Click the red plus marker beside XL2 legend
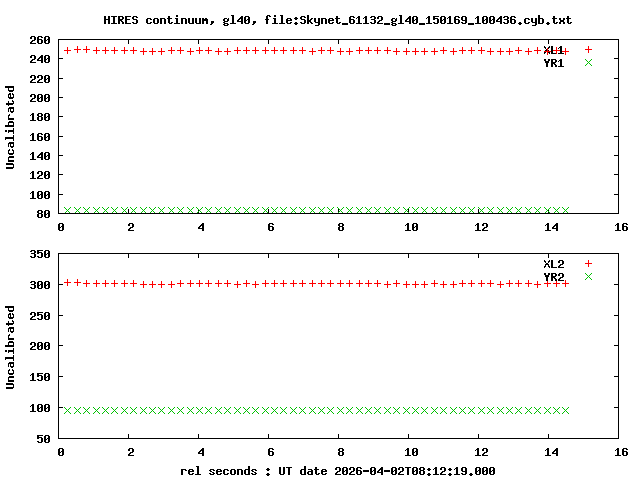 588,263
